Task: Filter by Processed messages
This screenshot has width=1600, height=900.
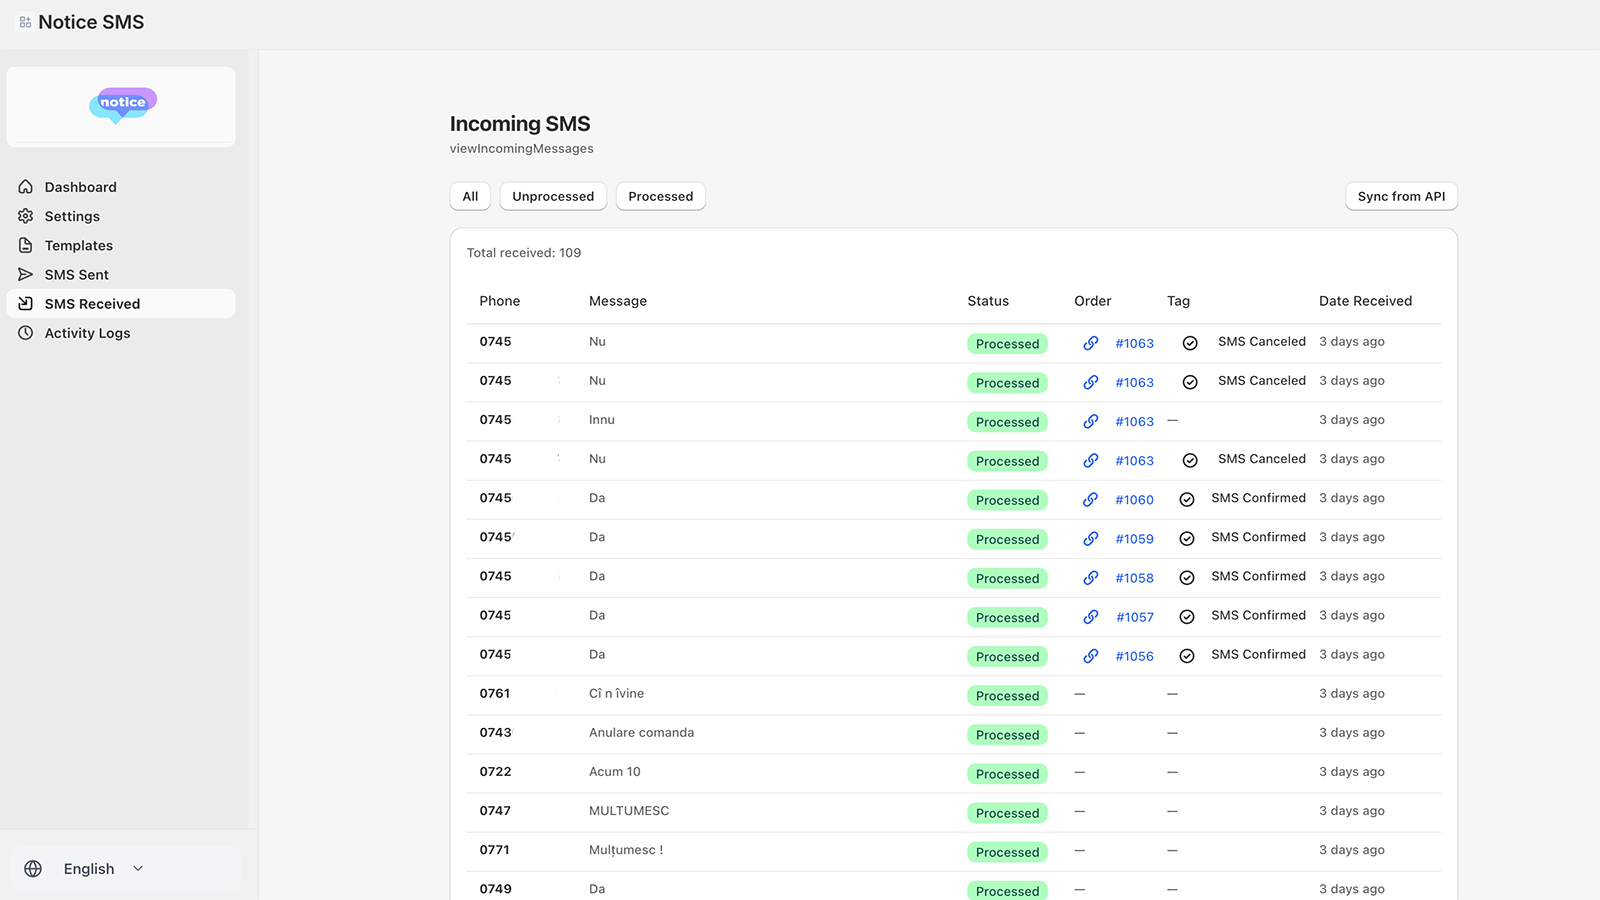Action: (x=661, y=196)
